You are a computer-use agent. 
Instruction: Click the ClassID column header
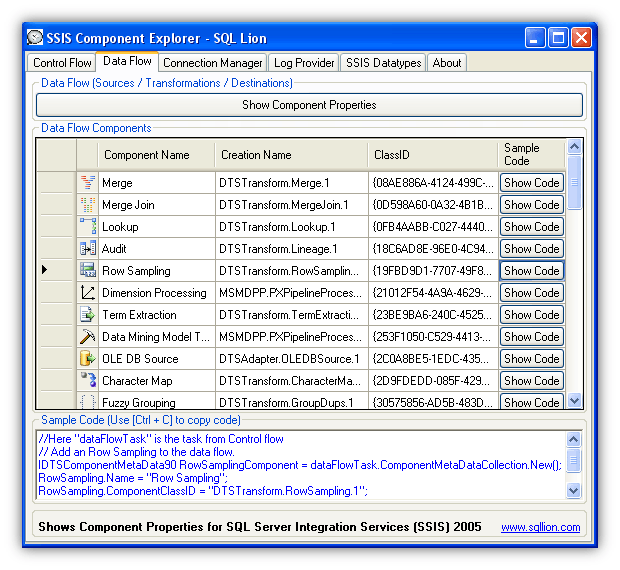pos(433,155)
